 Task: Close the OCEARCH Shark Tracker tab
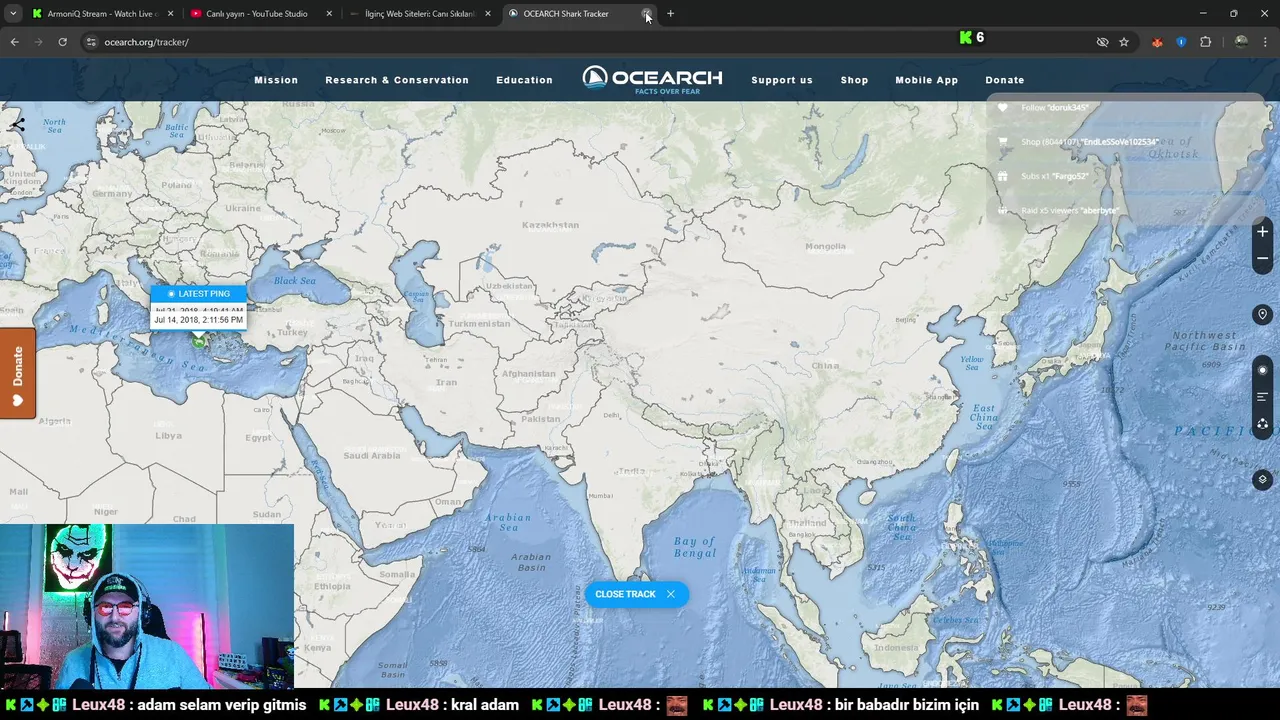pos(647,14)
